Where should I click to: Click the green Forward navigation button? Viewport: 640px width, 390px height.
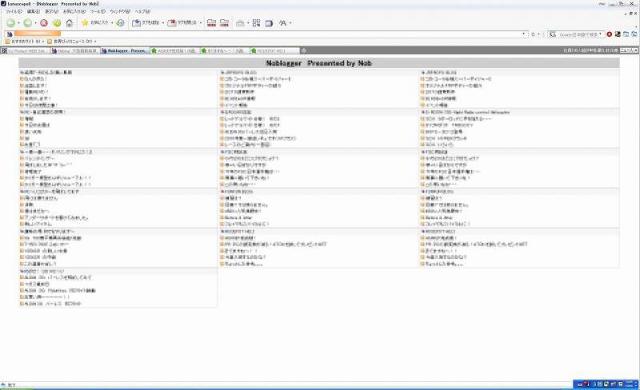pos(27,23)
